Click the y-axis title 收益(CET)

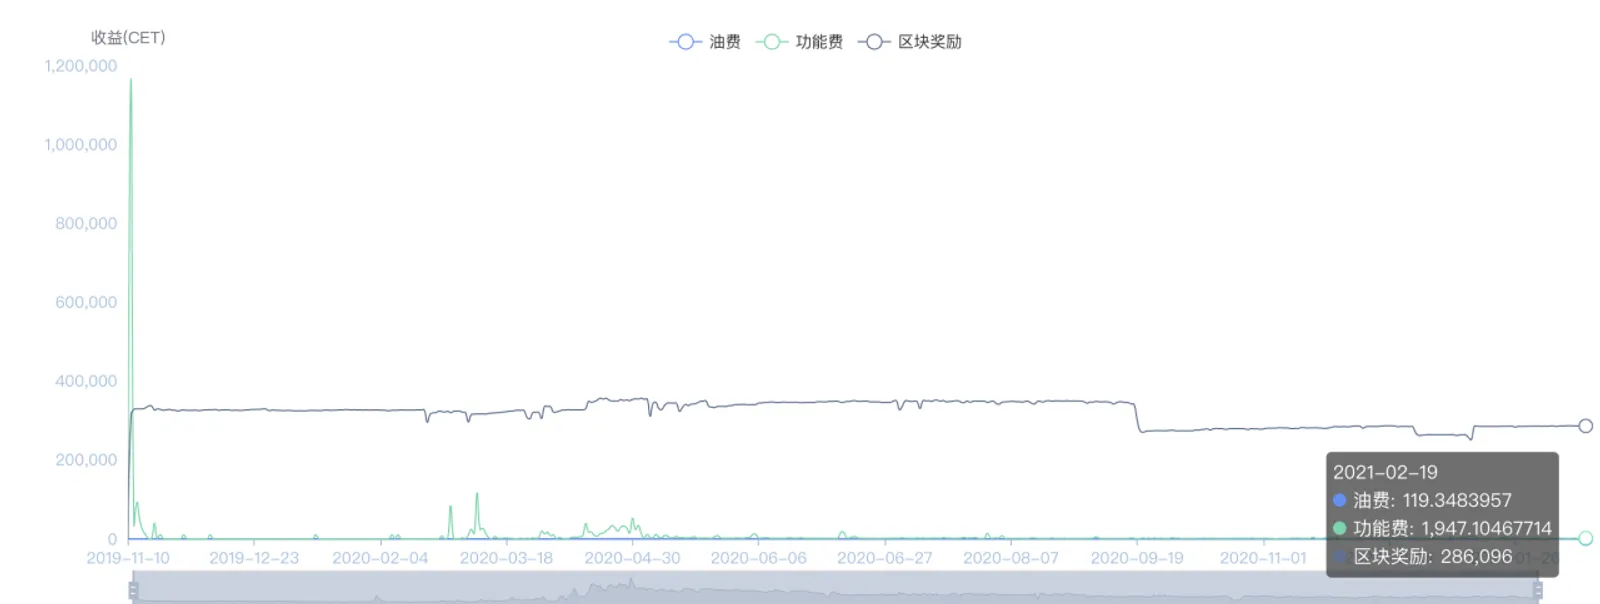tap(128, 38)
